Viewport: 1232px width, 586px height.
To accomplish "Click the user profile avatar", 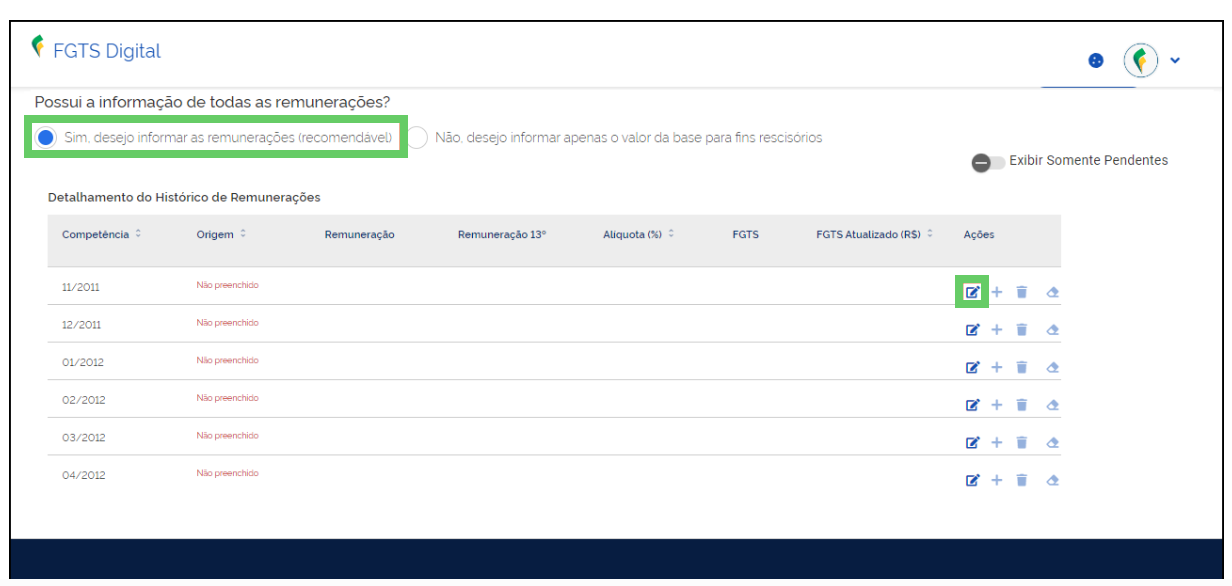I will [x=1141, y=60].
